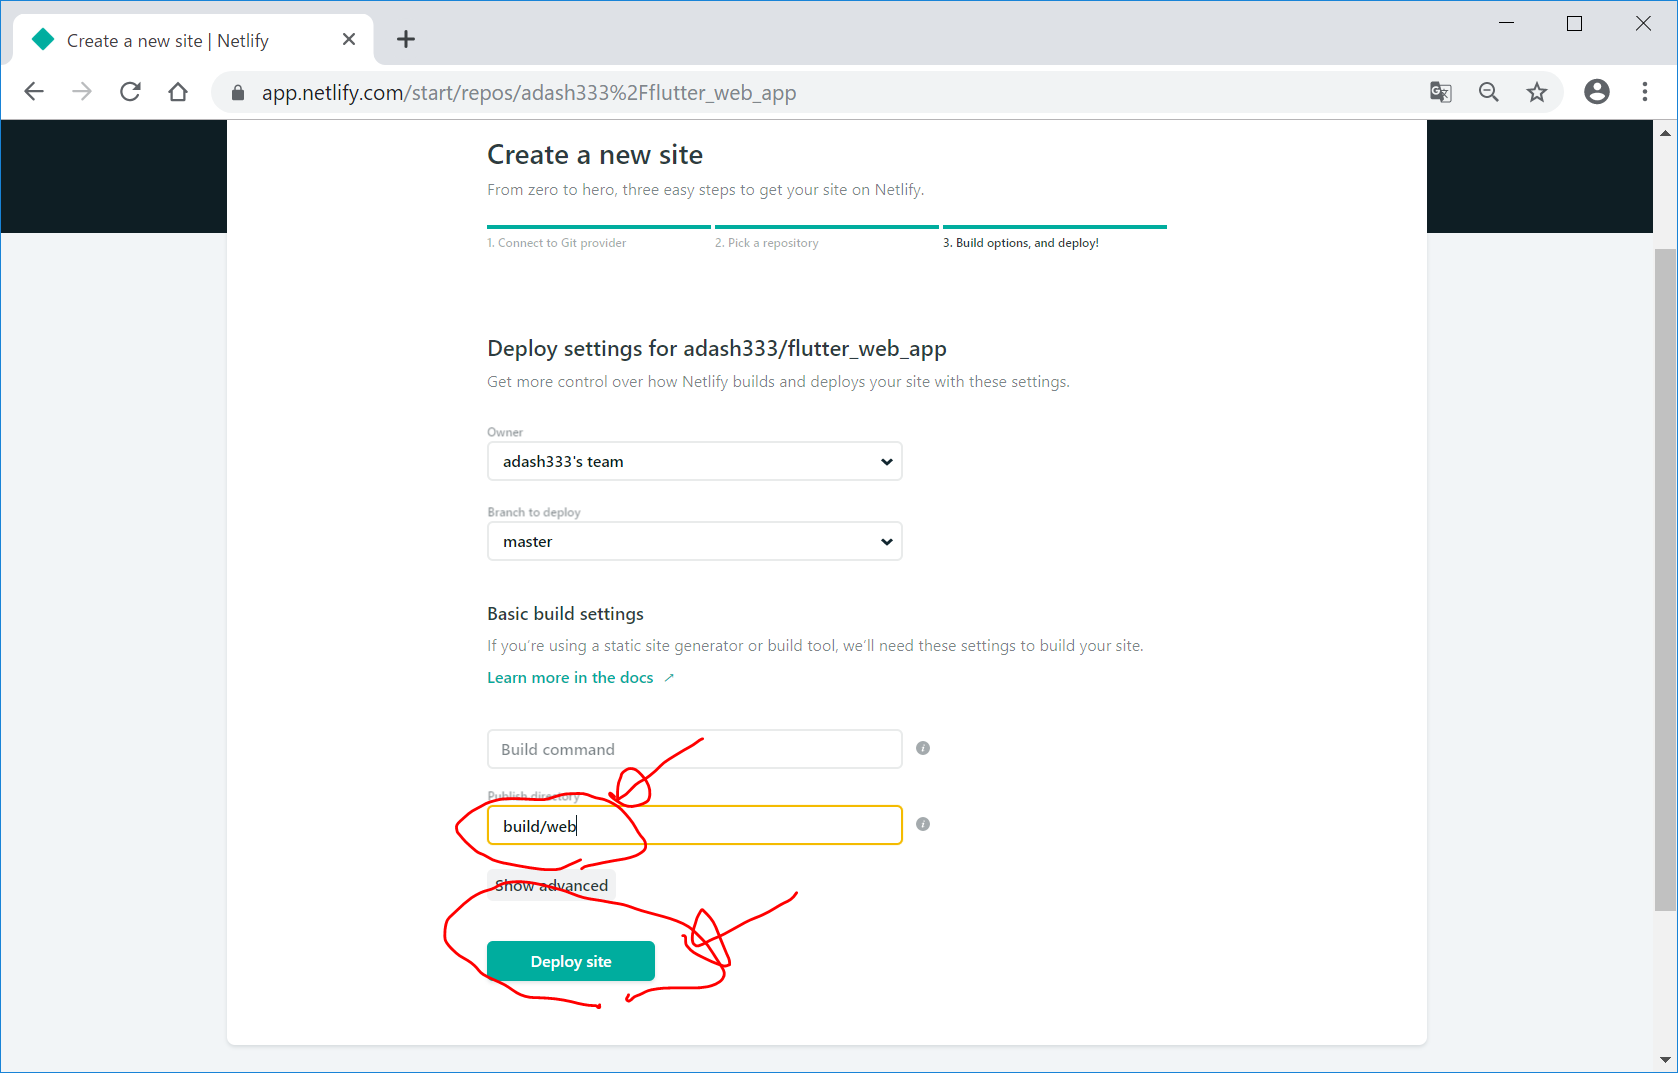Reload the Netlify page

click(x=130, y=92)
